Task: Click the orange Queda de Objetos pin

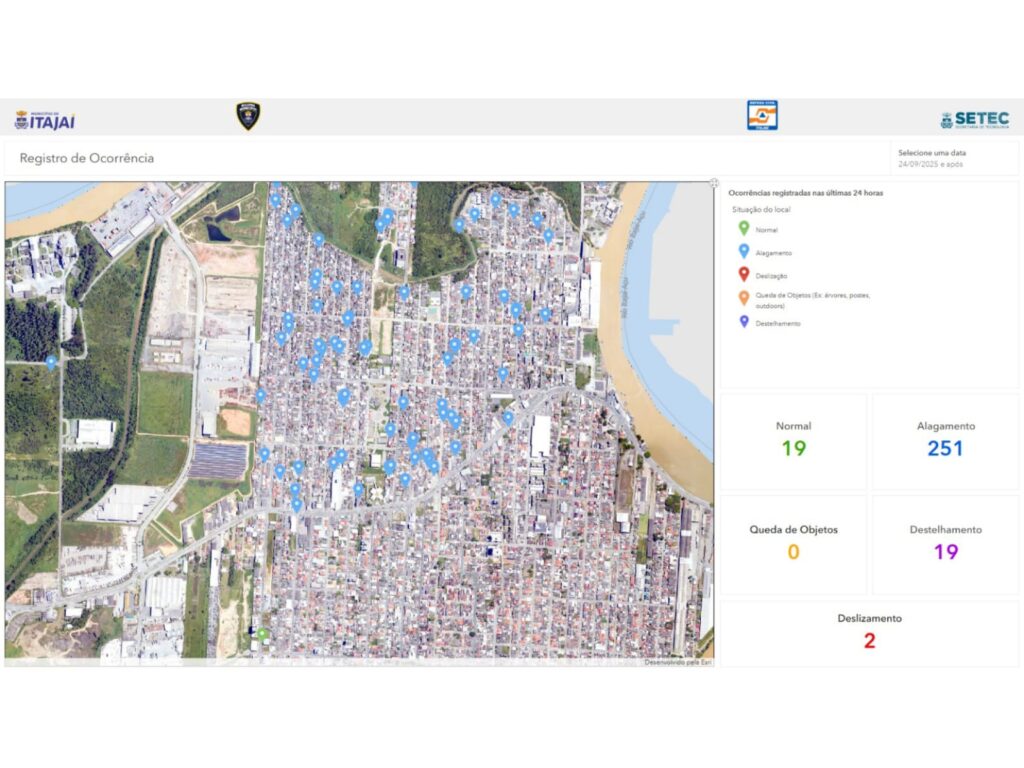Action: click(742, 298)
